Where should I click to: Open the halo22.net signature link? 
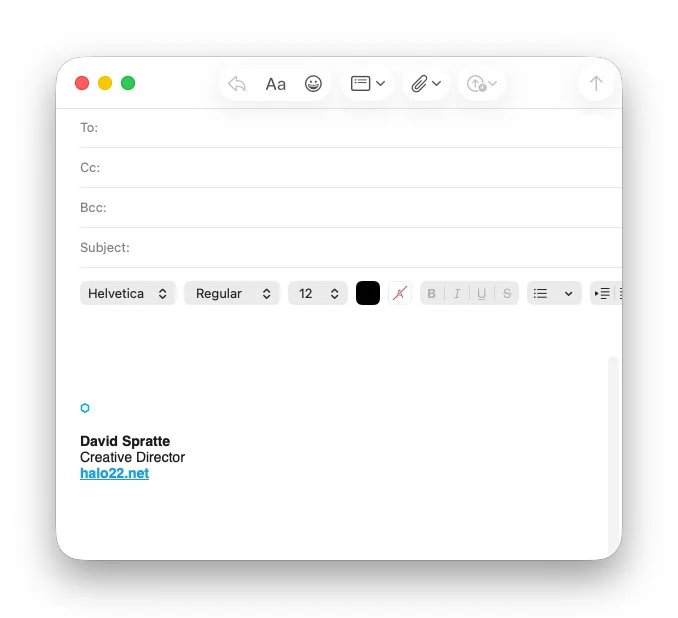click(115, 473)
